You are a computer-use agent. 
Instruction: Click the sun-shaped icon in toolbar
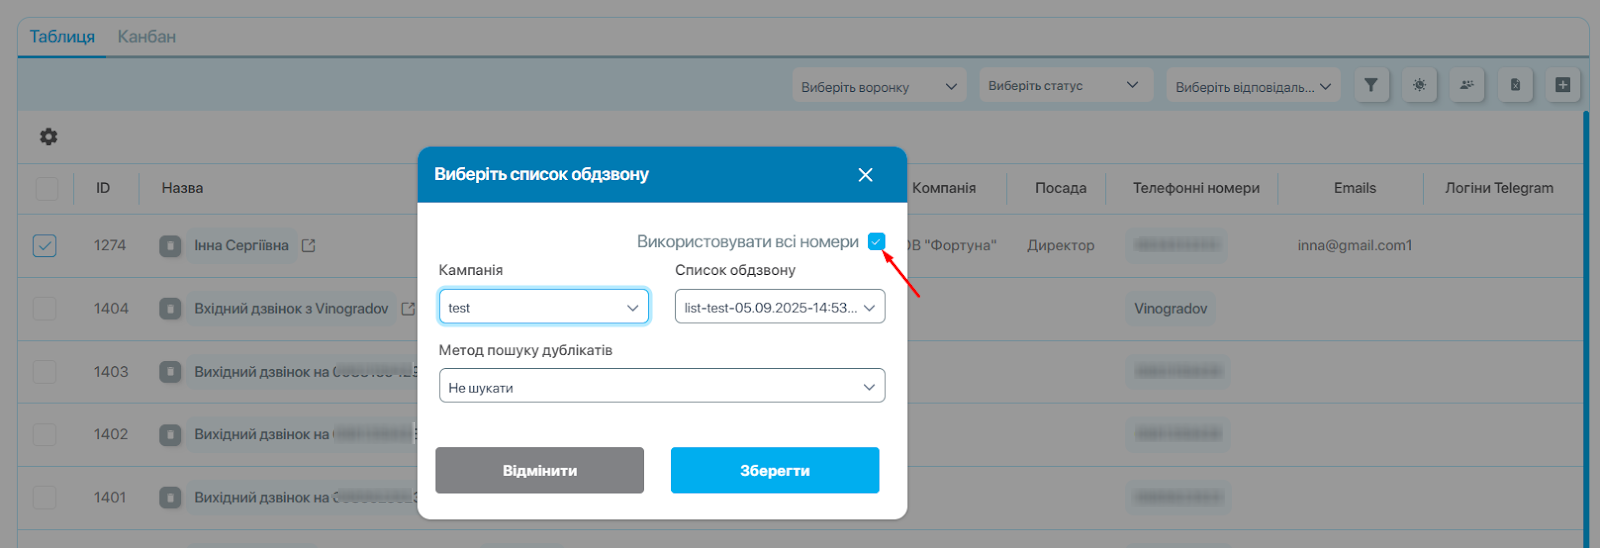(1419, 85)
